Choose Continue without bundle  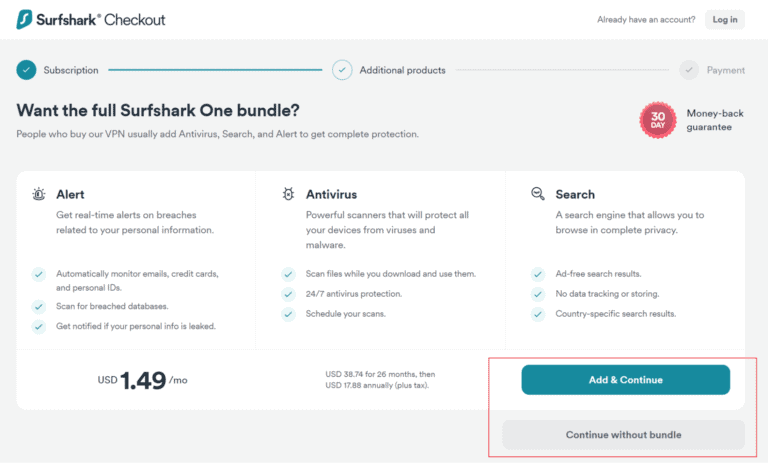click(x=623, y=435)
